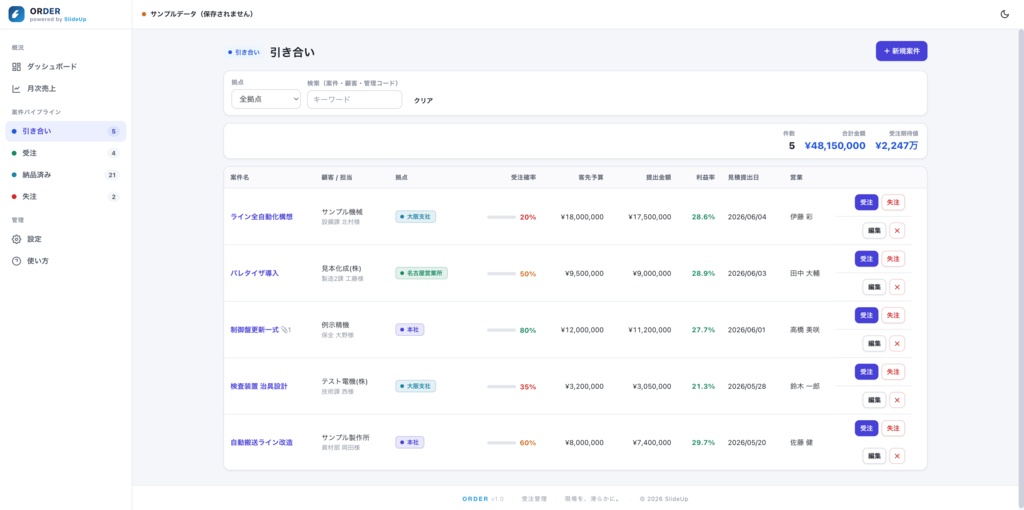Click the 80% probability bar

502,330
